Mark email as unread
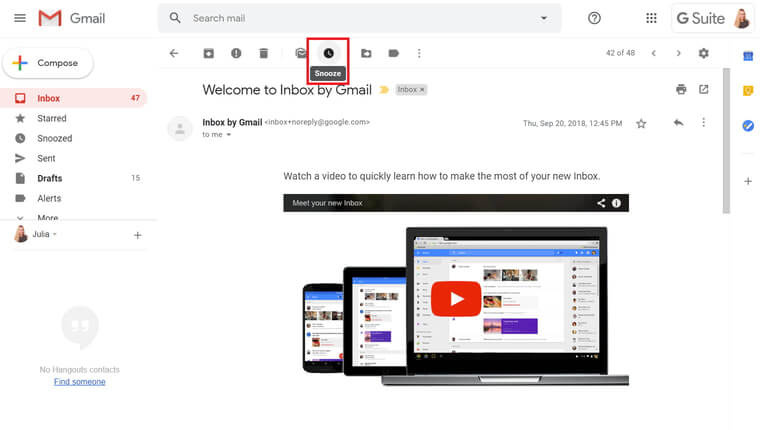This screenshot has width=760, height=430. coord(301,53)
